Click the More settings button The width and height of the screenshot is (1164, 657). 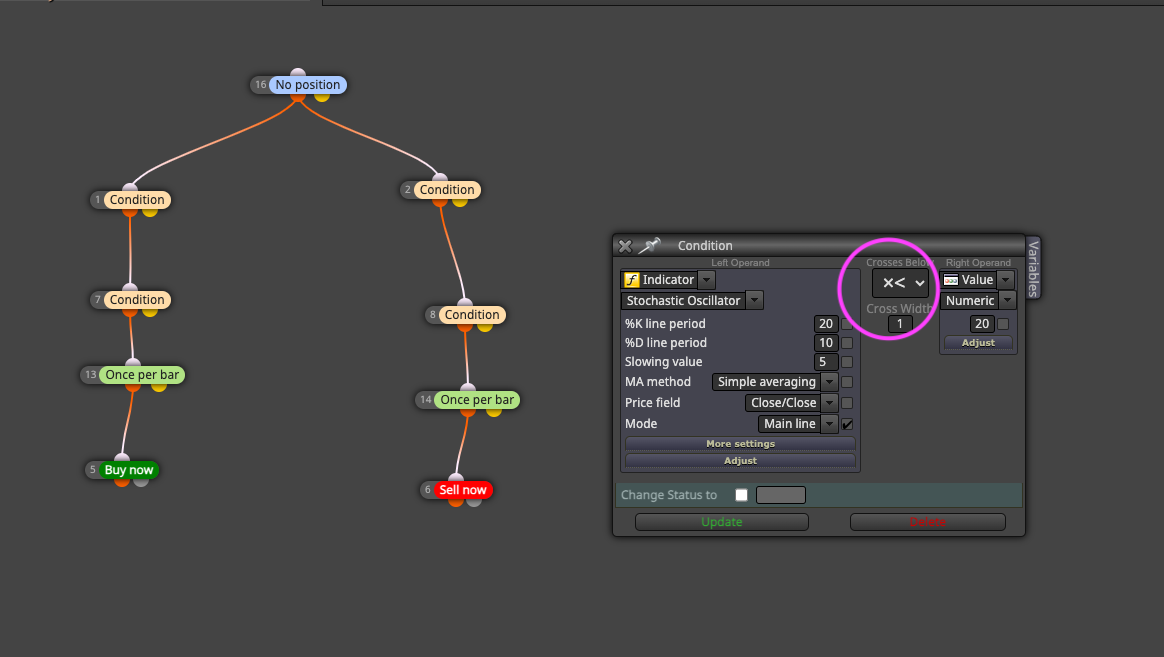point(740,444)
